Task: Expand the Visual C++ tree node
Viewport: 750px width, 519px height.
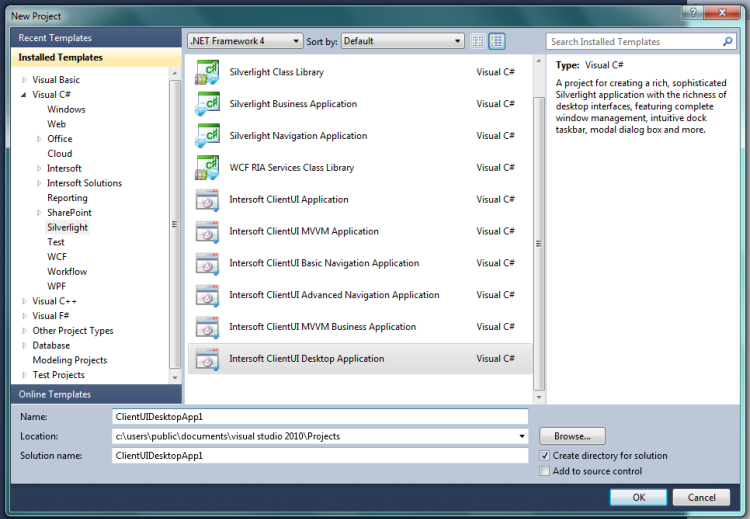Action: tap(24, 301)
